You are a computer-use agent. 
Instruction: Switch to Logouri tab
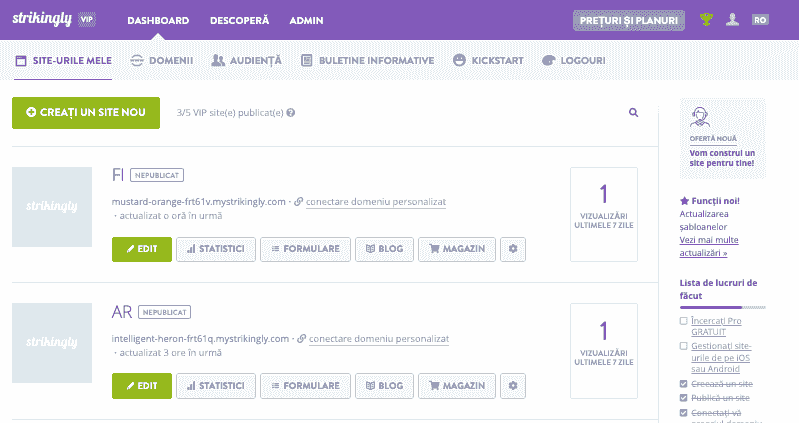pos(574,61)
